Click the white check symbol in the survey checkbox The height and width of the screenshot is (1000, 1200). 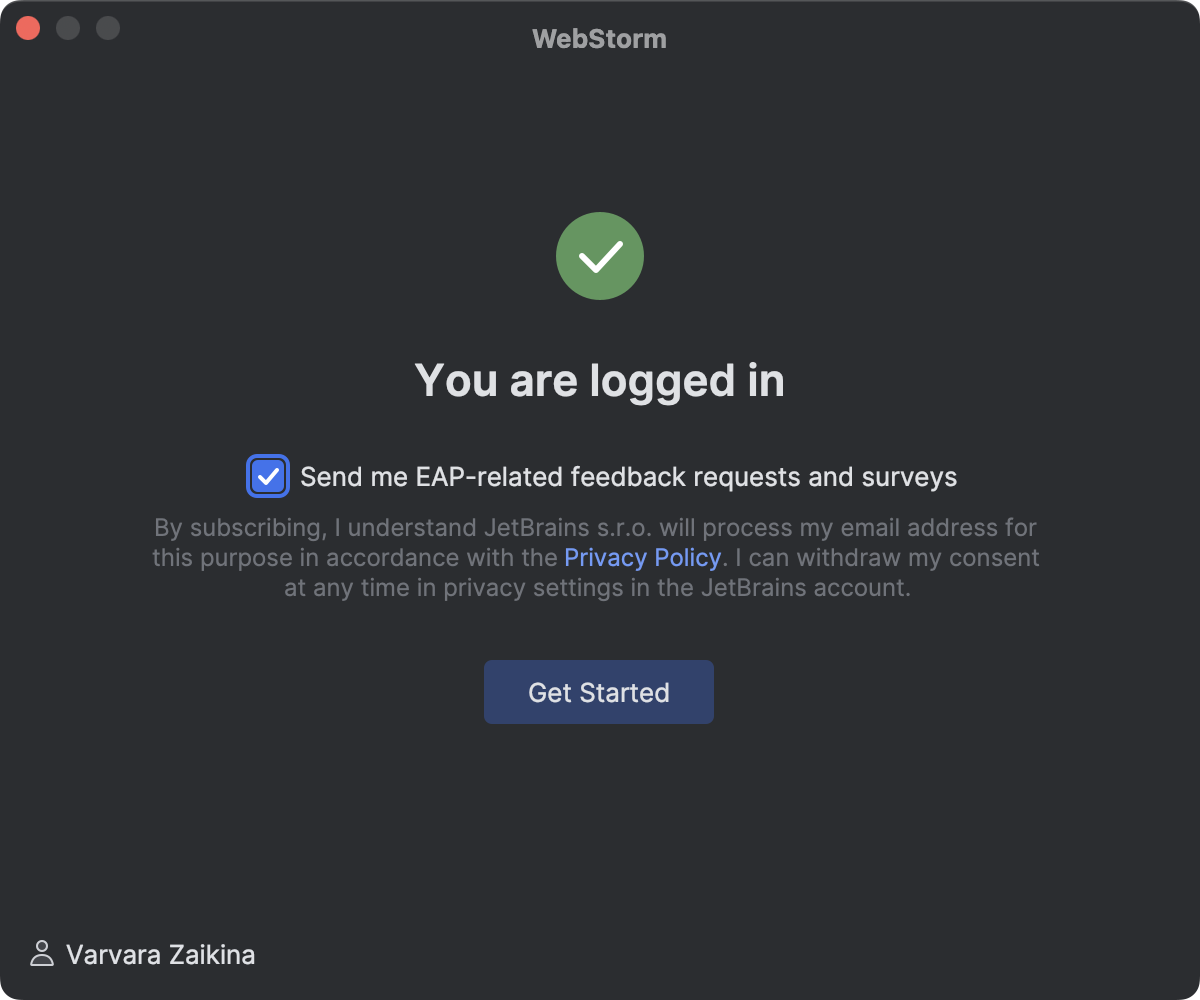point(267,476)
